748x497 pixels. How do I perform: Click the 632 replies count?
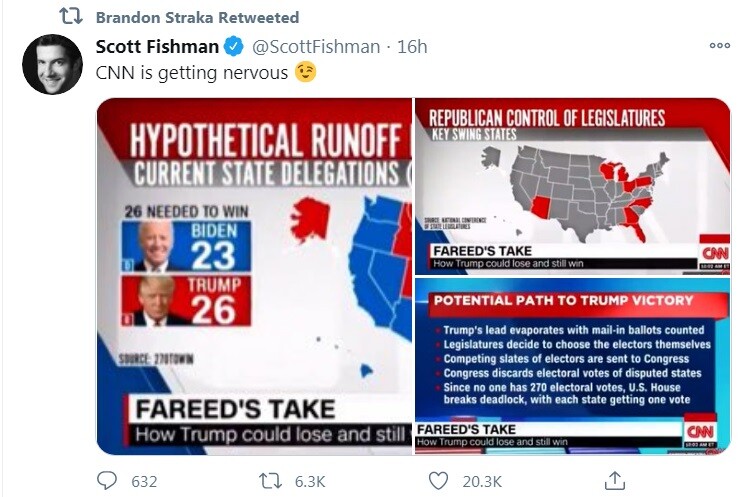[145, 481]
